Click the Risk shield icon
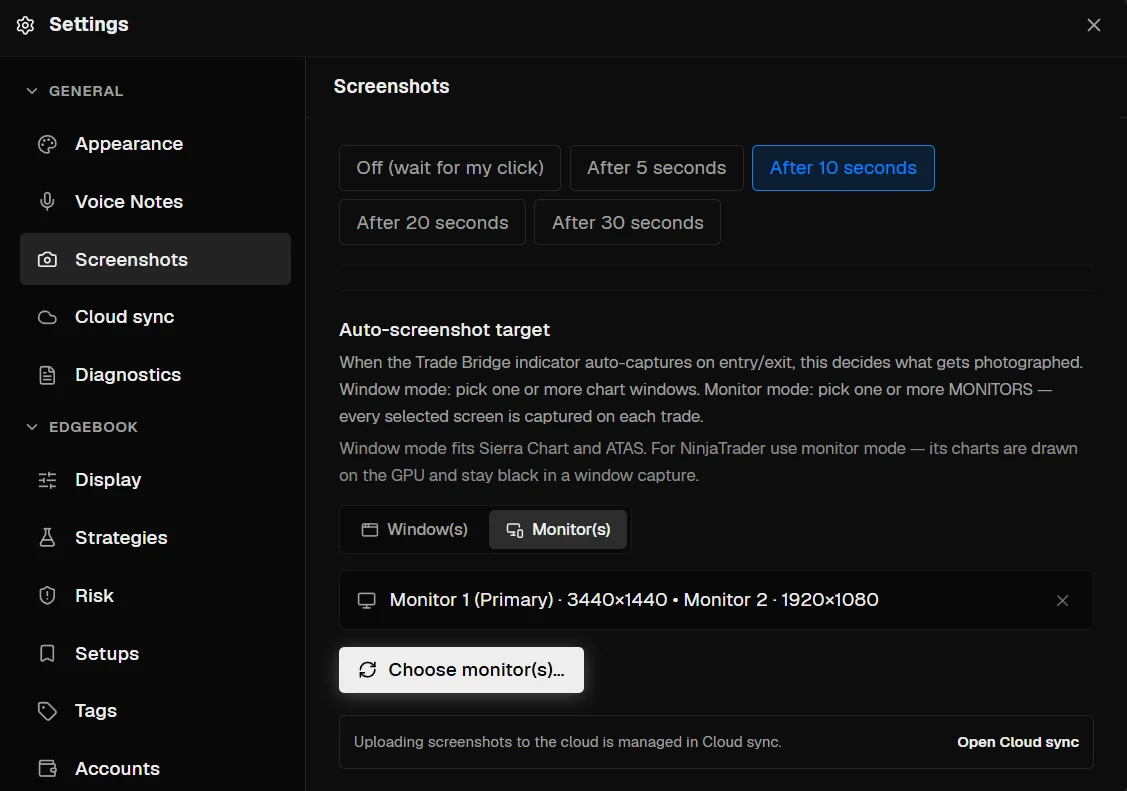1127x791 pixels. pyautogui.click(x=47, y=596)
